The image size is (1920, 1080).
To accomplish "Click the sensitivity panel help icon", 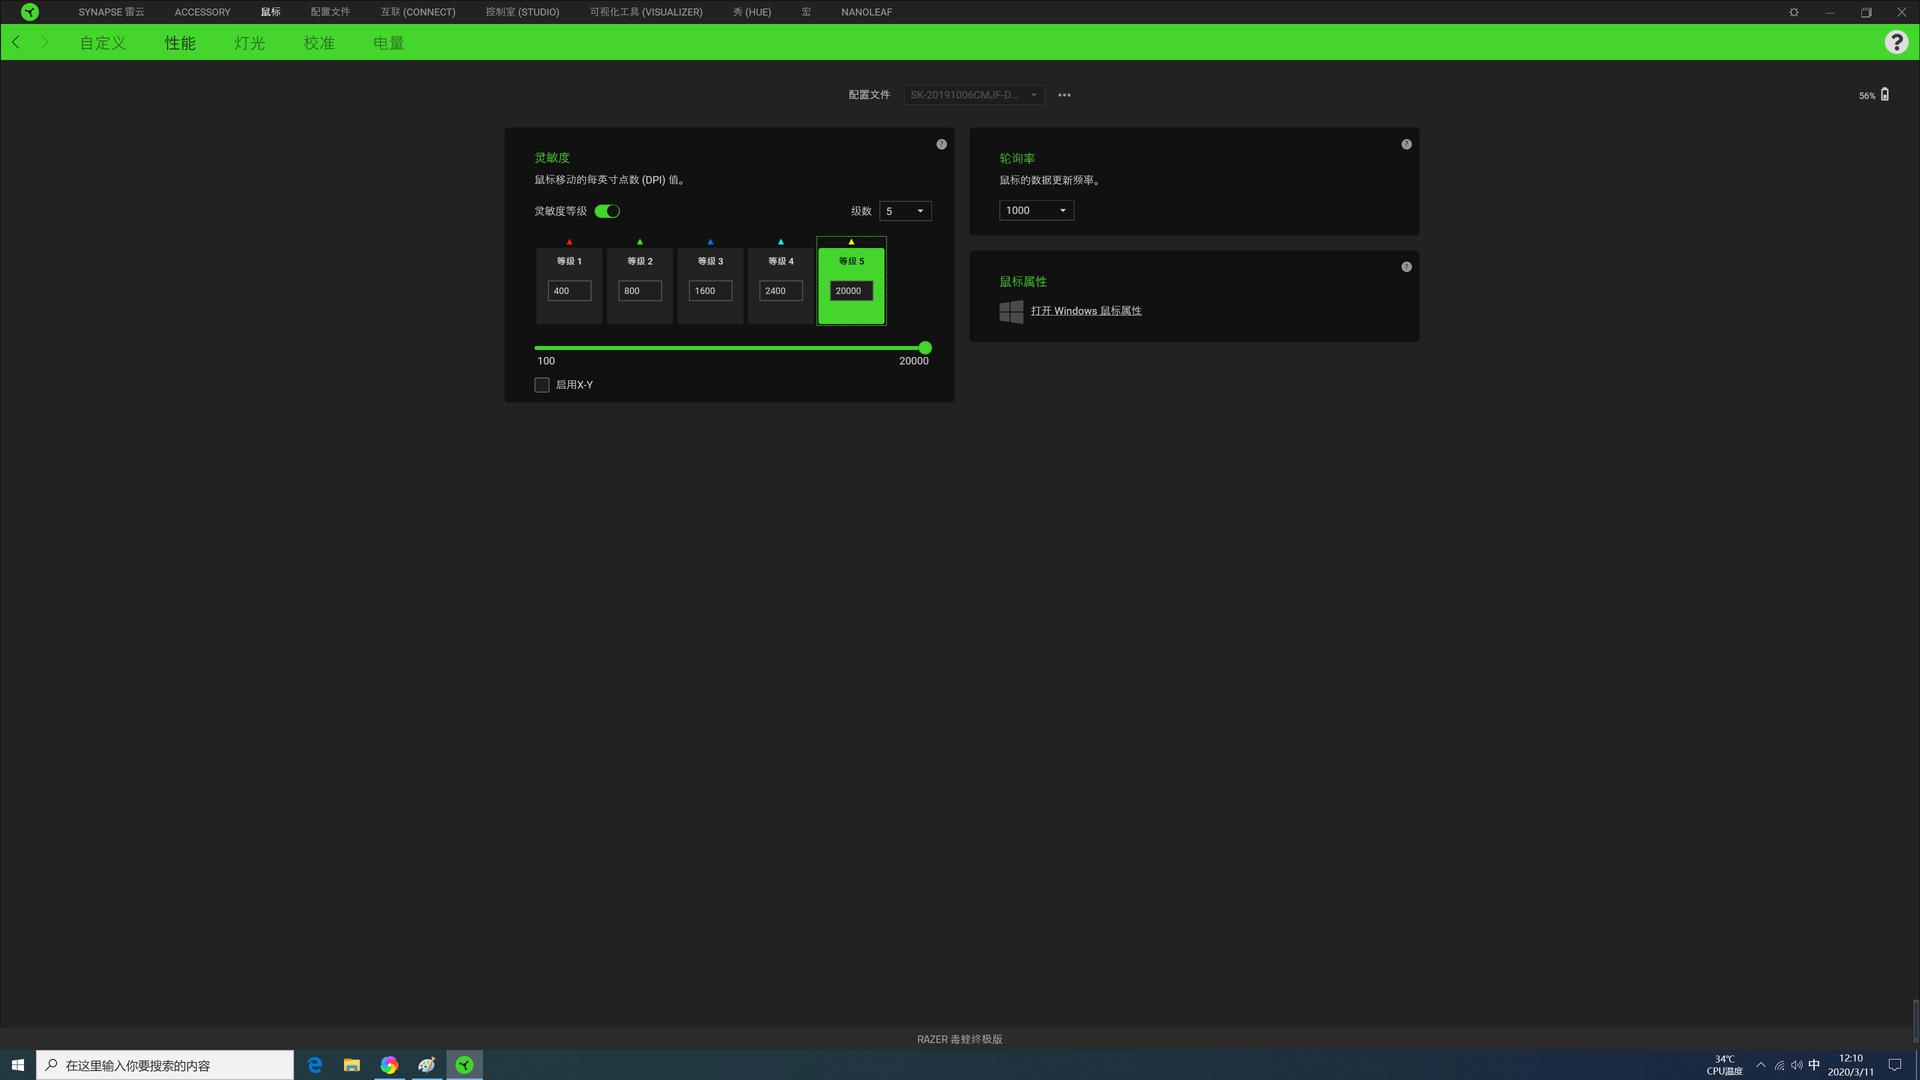I will click(941, 144).
